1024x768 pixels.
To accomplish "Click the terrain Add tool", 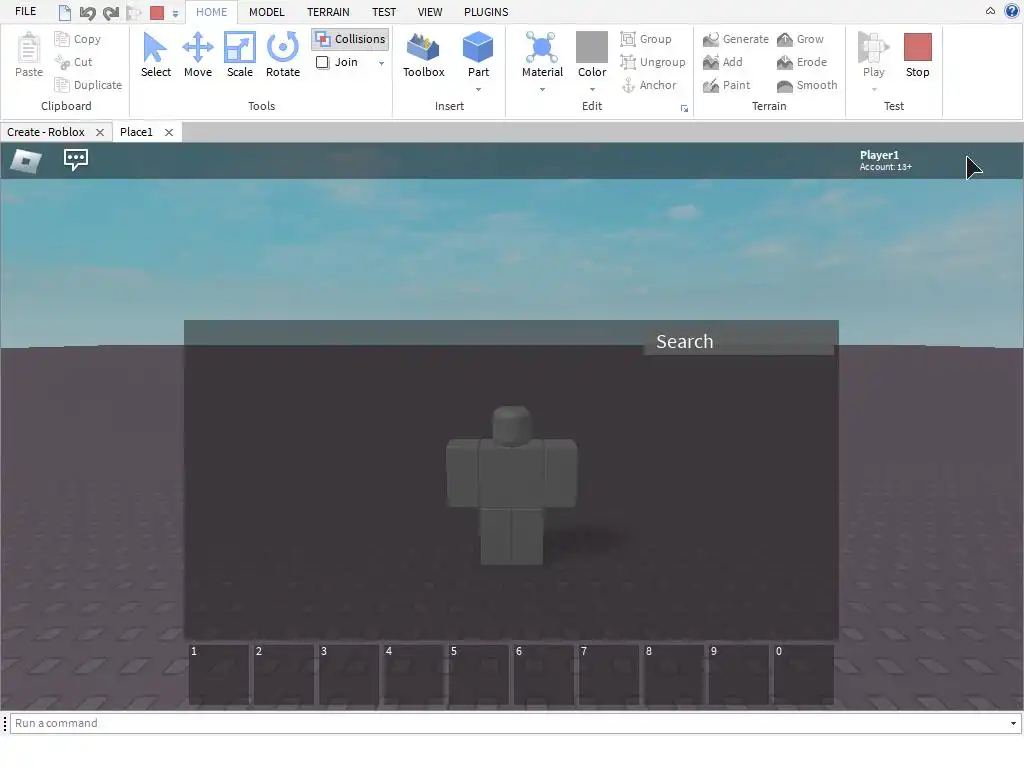I will tap(711, 62).
